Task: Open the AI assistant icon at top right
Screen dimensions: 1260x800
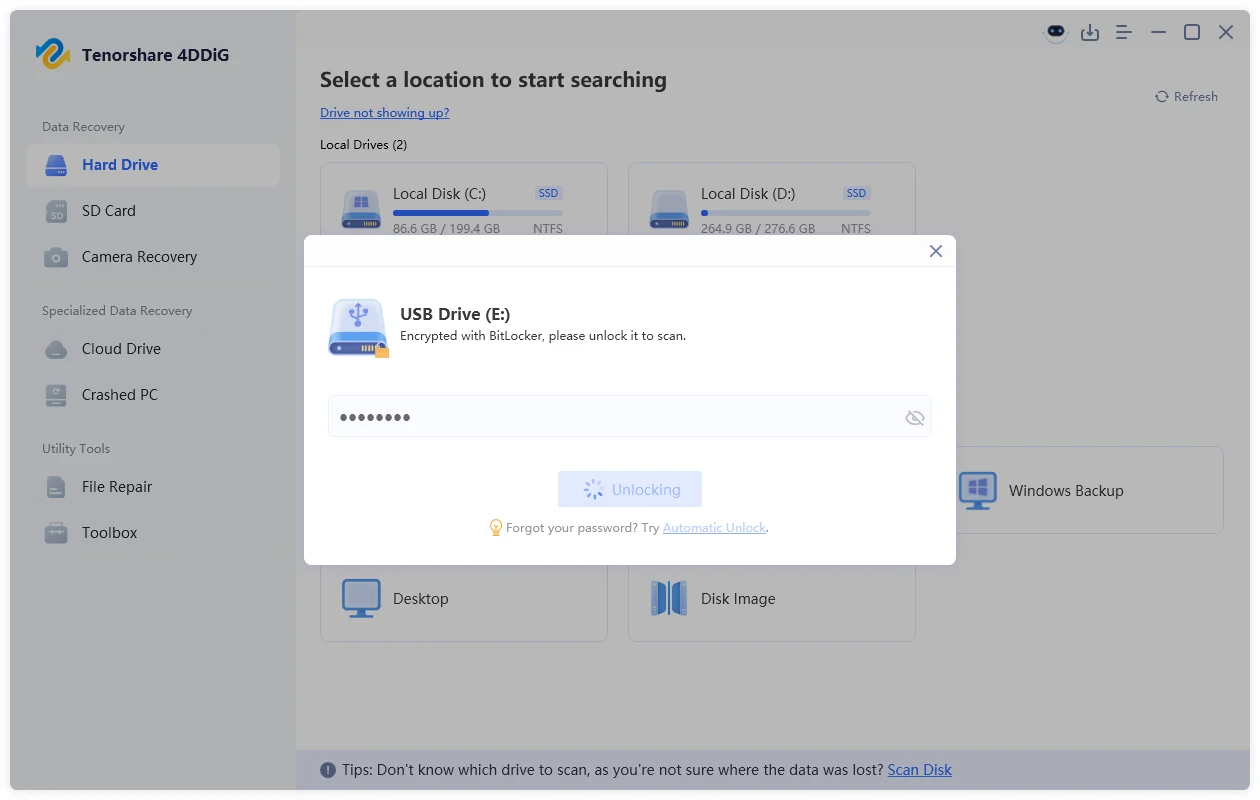Action: coord(1056,32)
